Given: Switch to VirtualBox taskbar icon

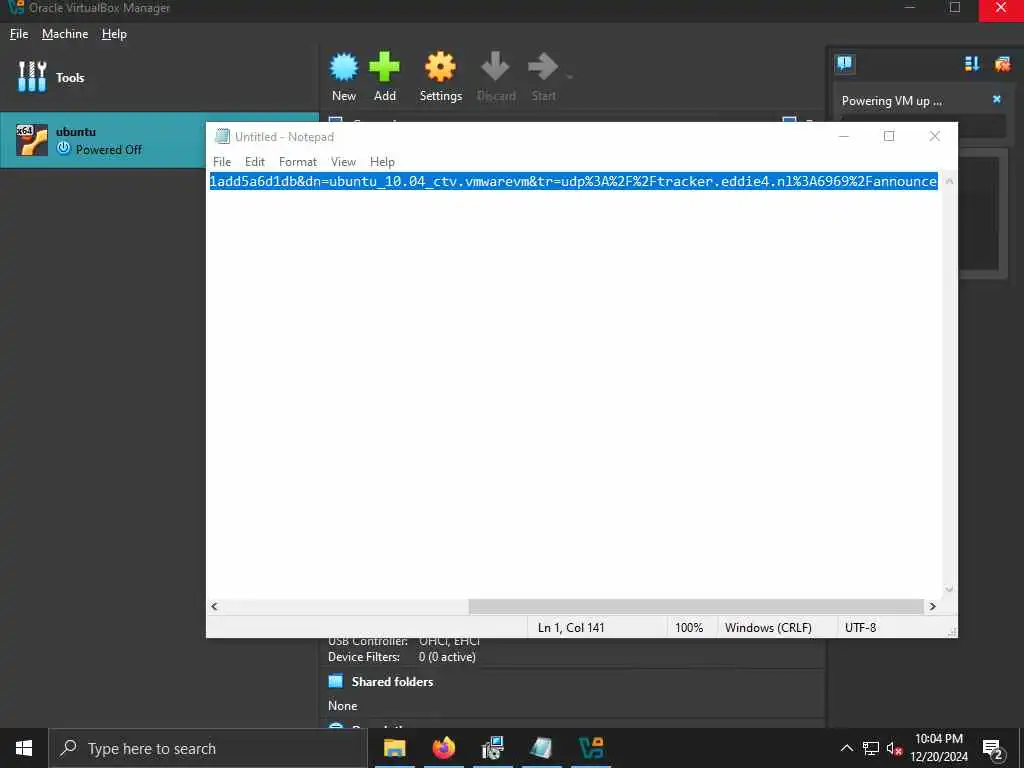Looking at the screenshot, I should click(590, 748).
